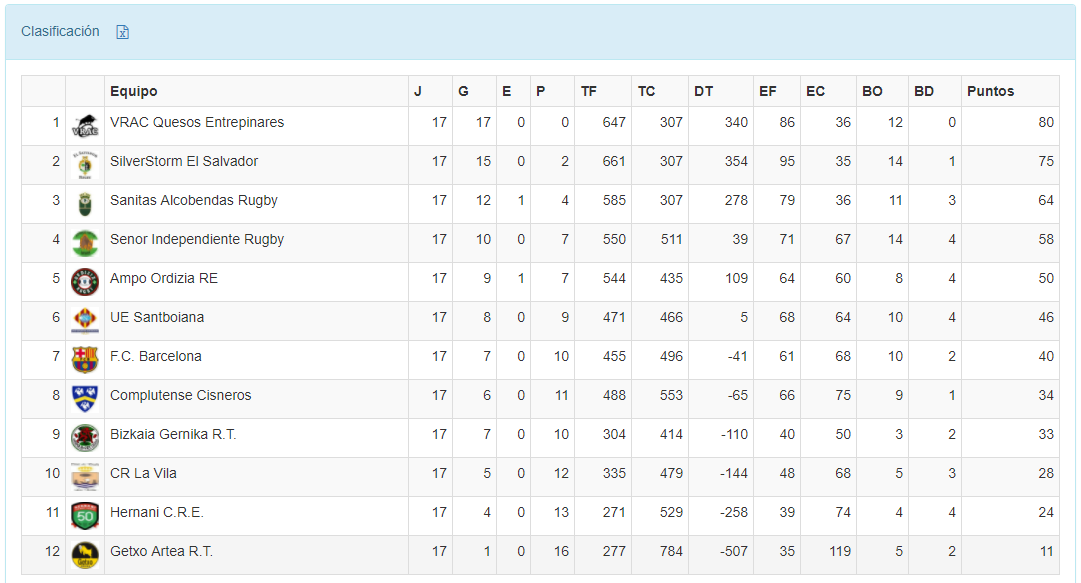The height and width of the screenshot is (583, 1081).
Task: Click the CR La Vila logo
Action: point(85,477)
